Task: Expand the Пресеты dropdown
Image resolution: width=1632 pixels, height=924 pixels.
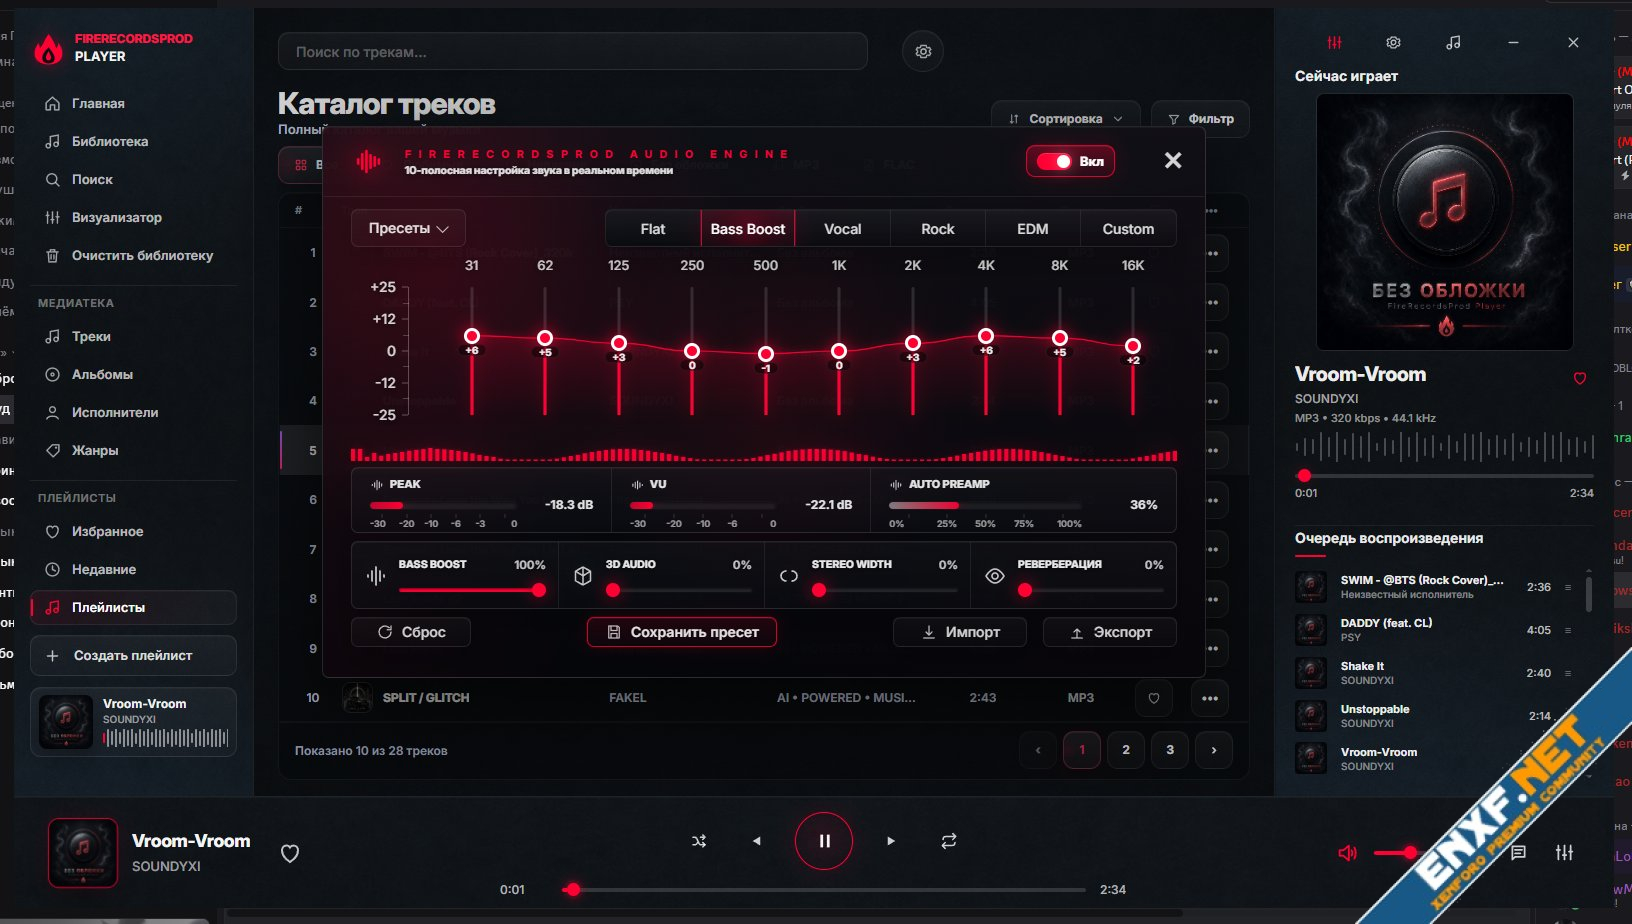Action: (408, 228)
